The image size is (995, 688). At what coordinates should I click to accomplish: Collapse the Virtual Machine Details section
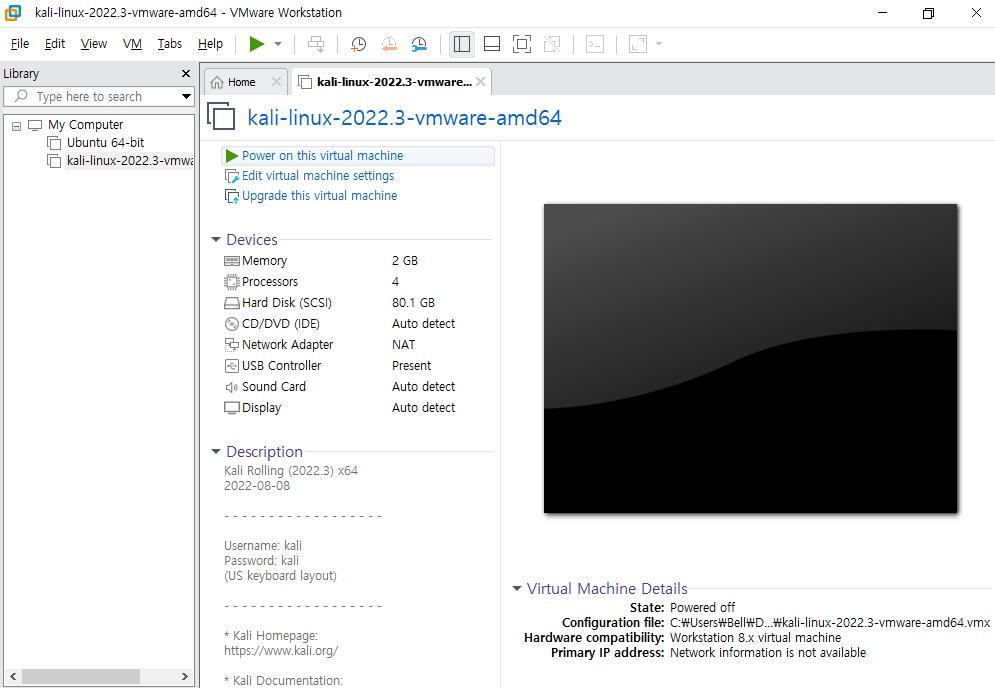click(x=517, y=588)
